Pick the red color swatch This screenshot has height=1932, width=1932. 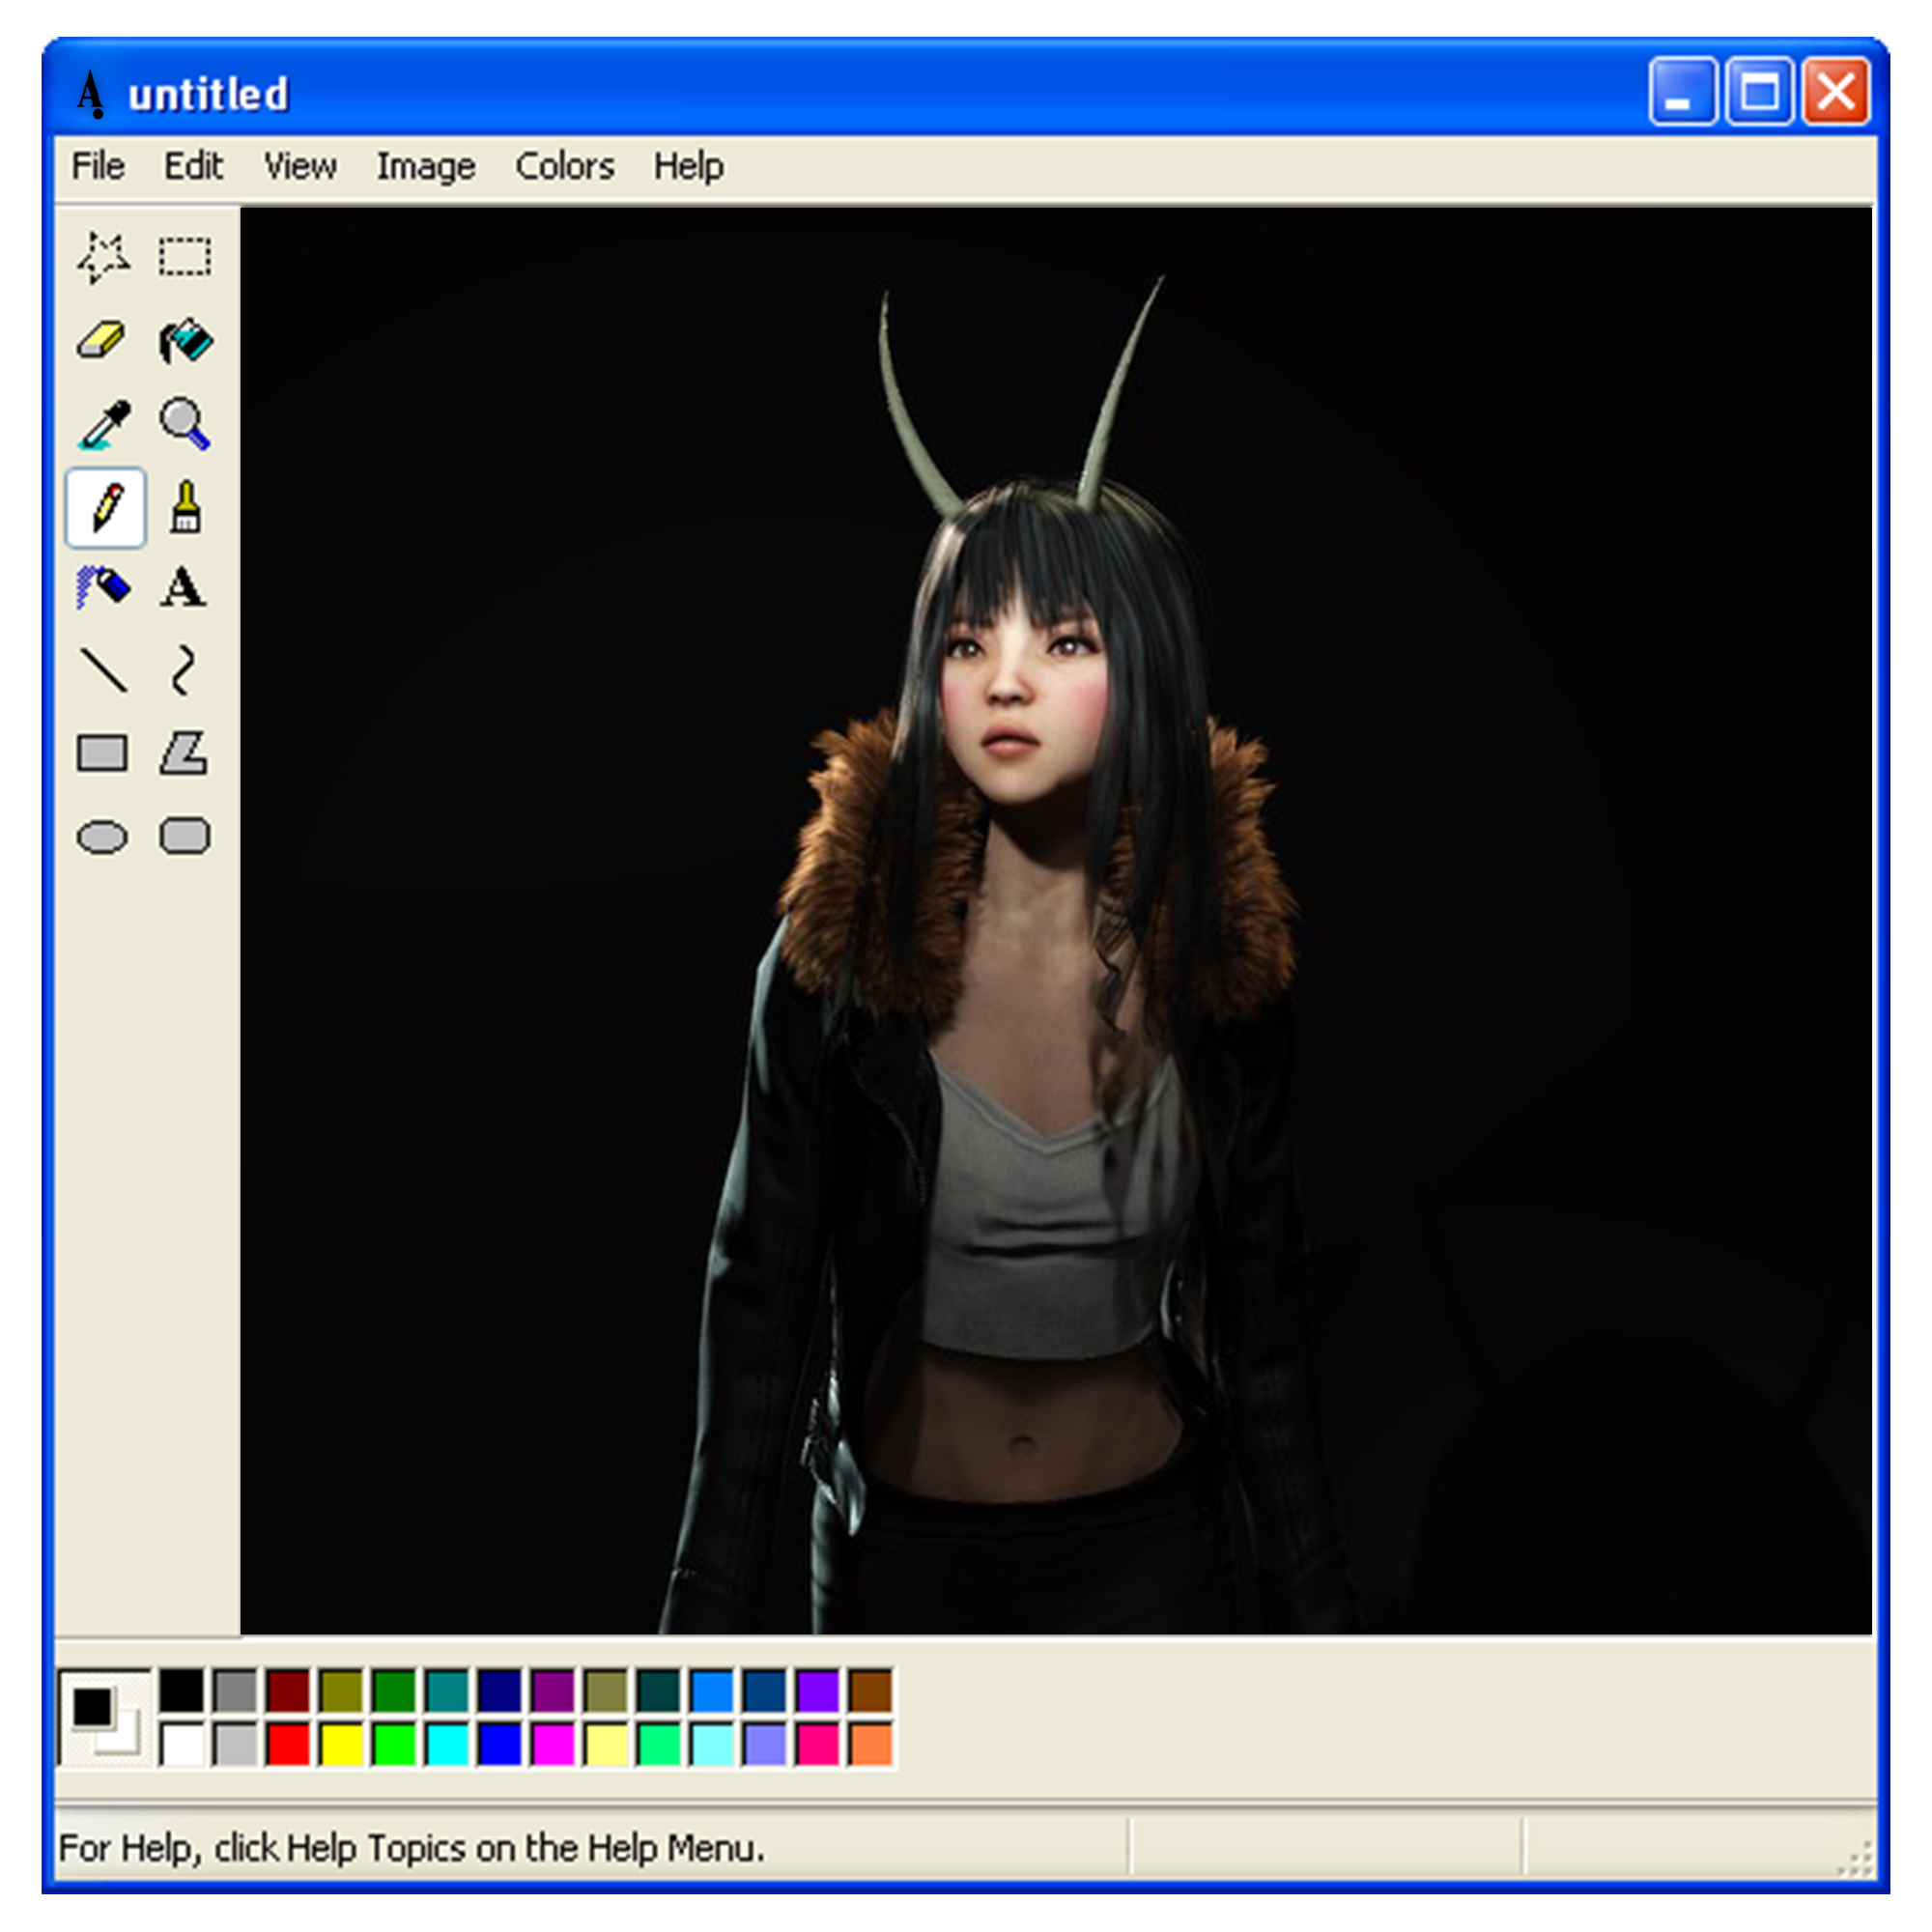[x=288, y=1744]
